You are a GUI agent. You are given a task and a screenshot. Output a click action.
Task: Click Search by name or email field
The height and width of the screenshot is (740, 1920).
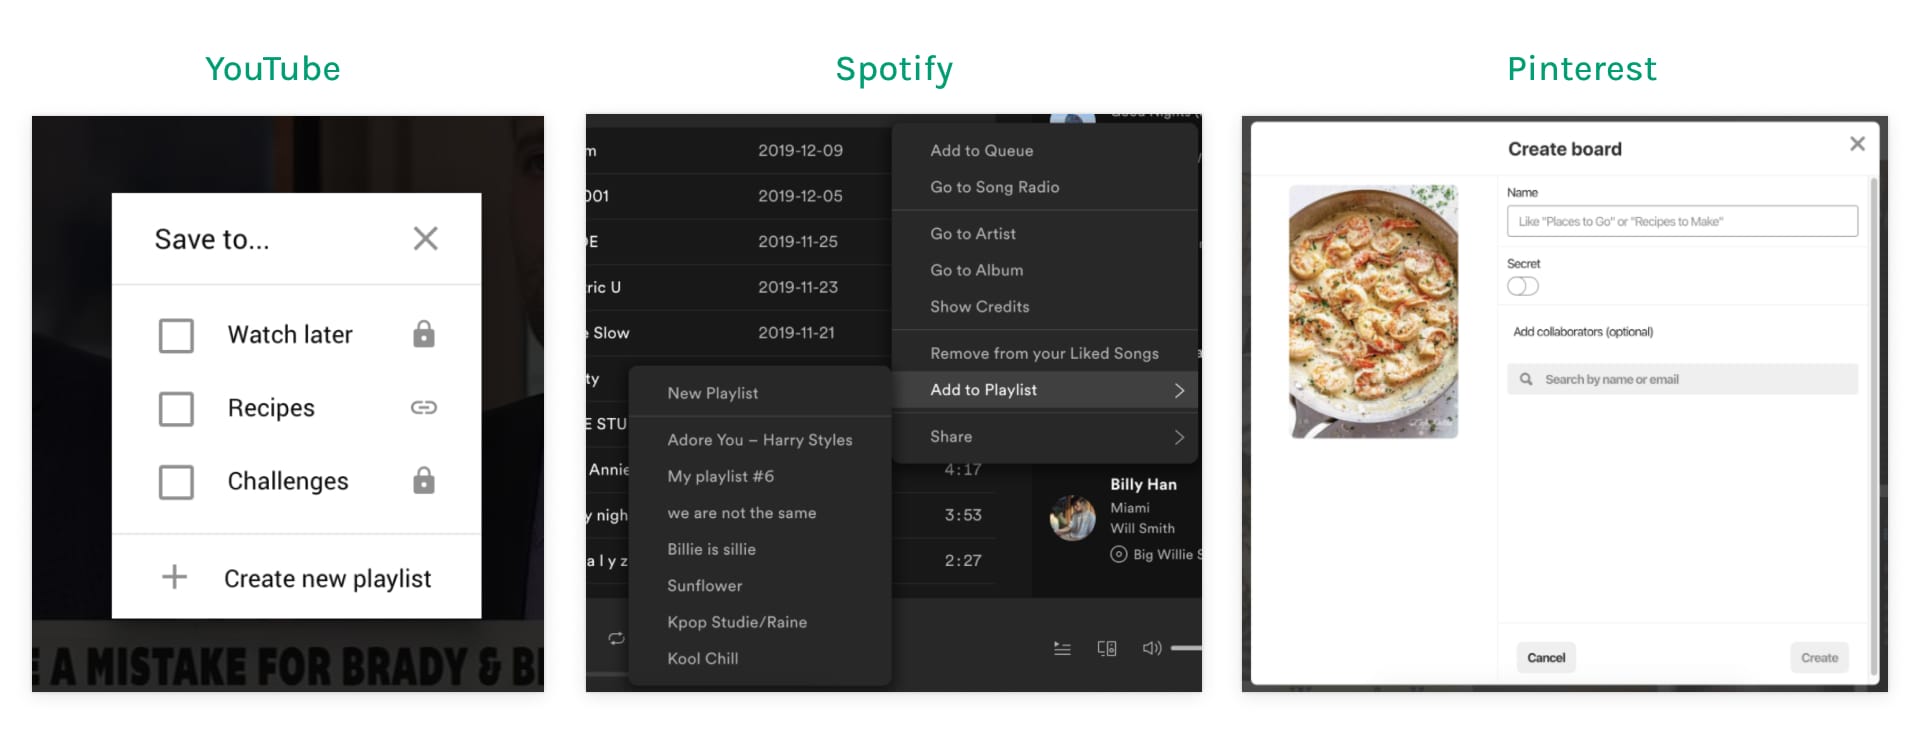tap(1682, 379)
